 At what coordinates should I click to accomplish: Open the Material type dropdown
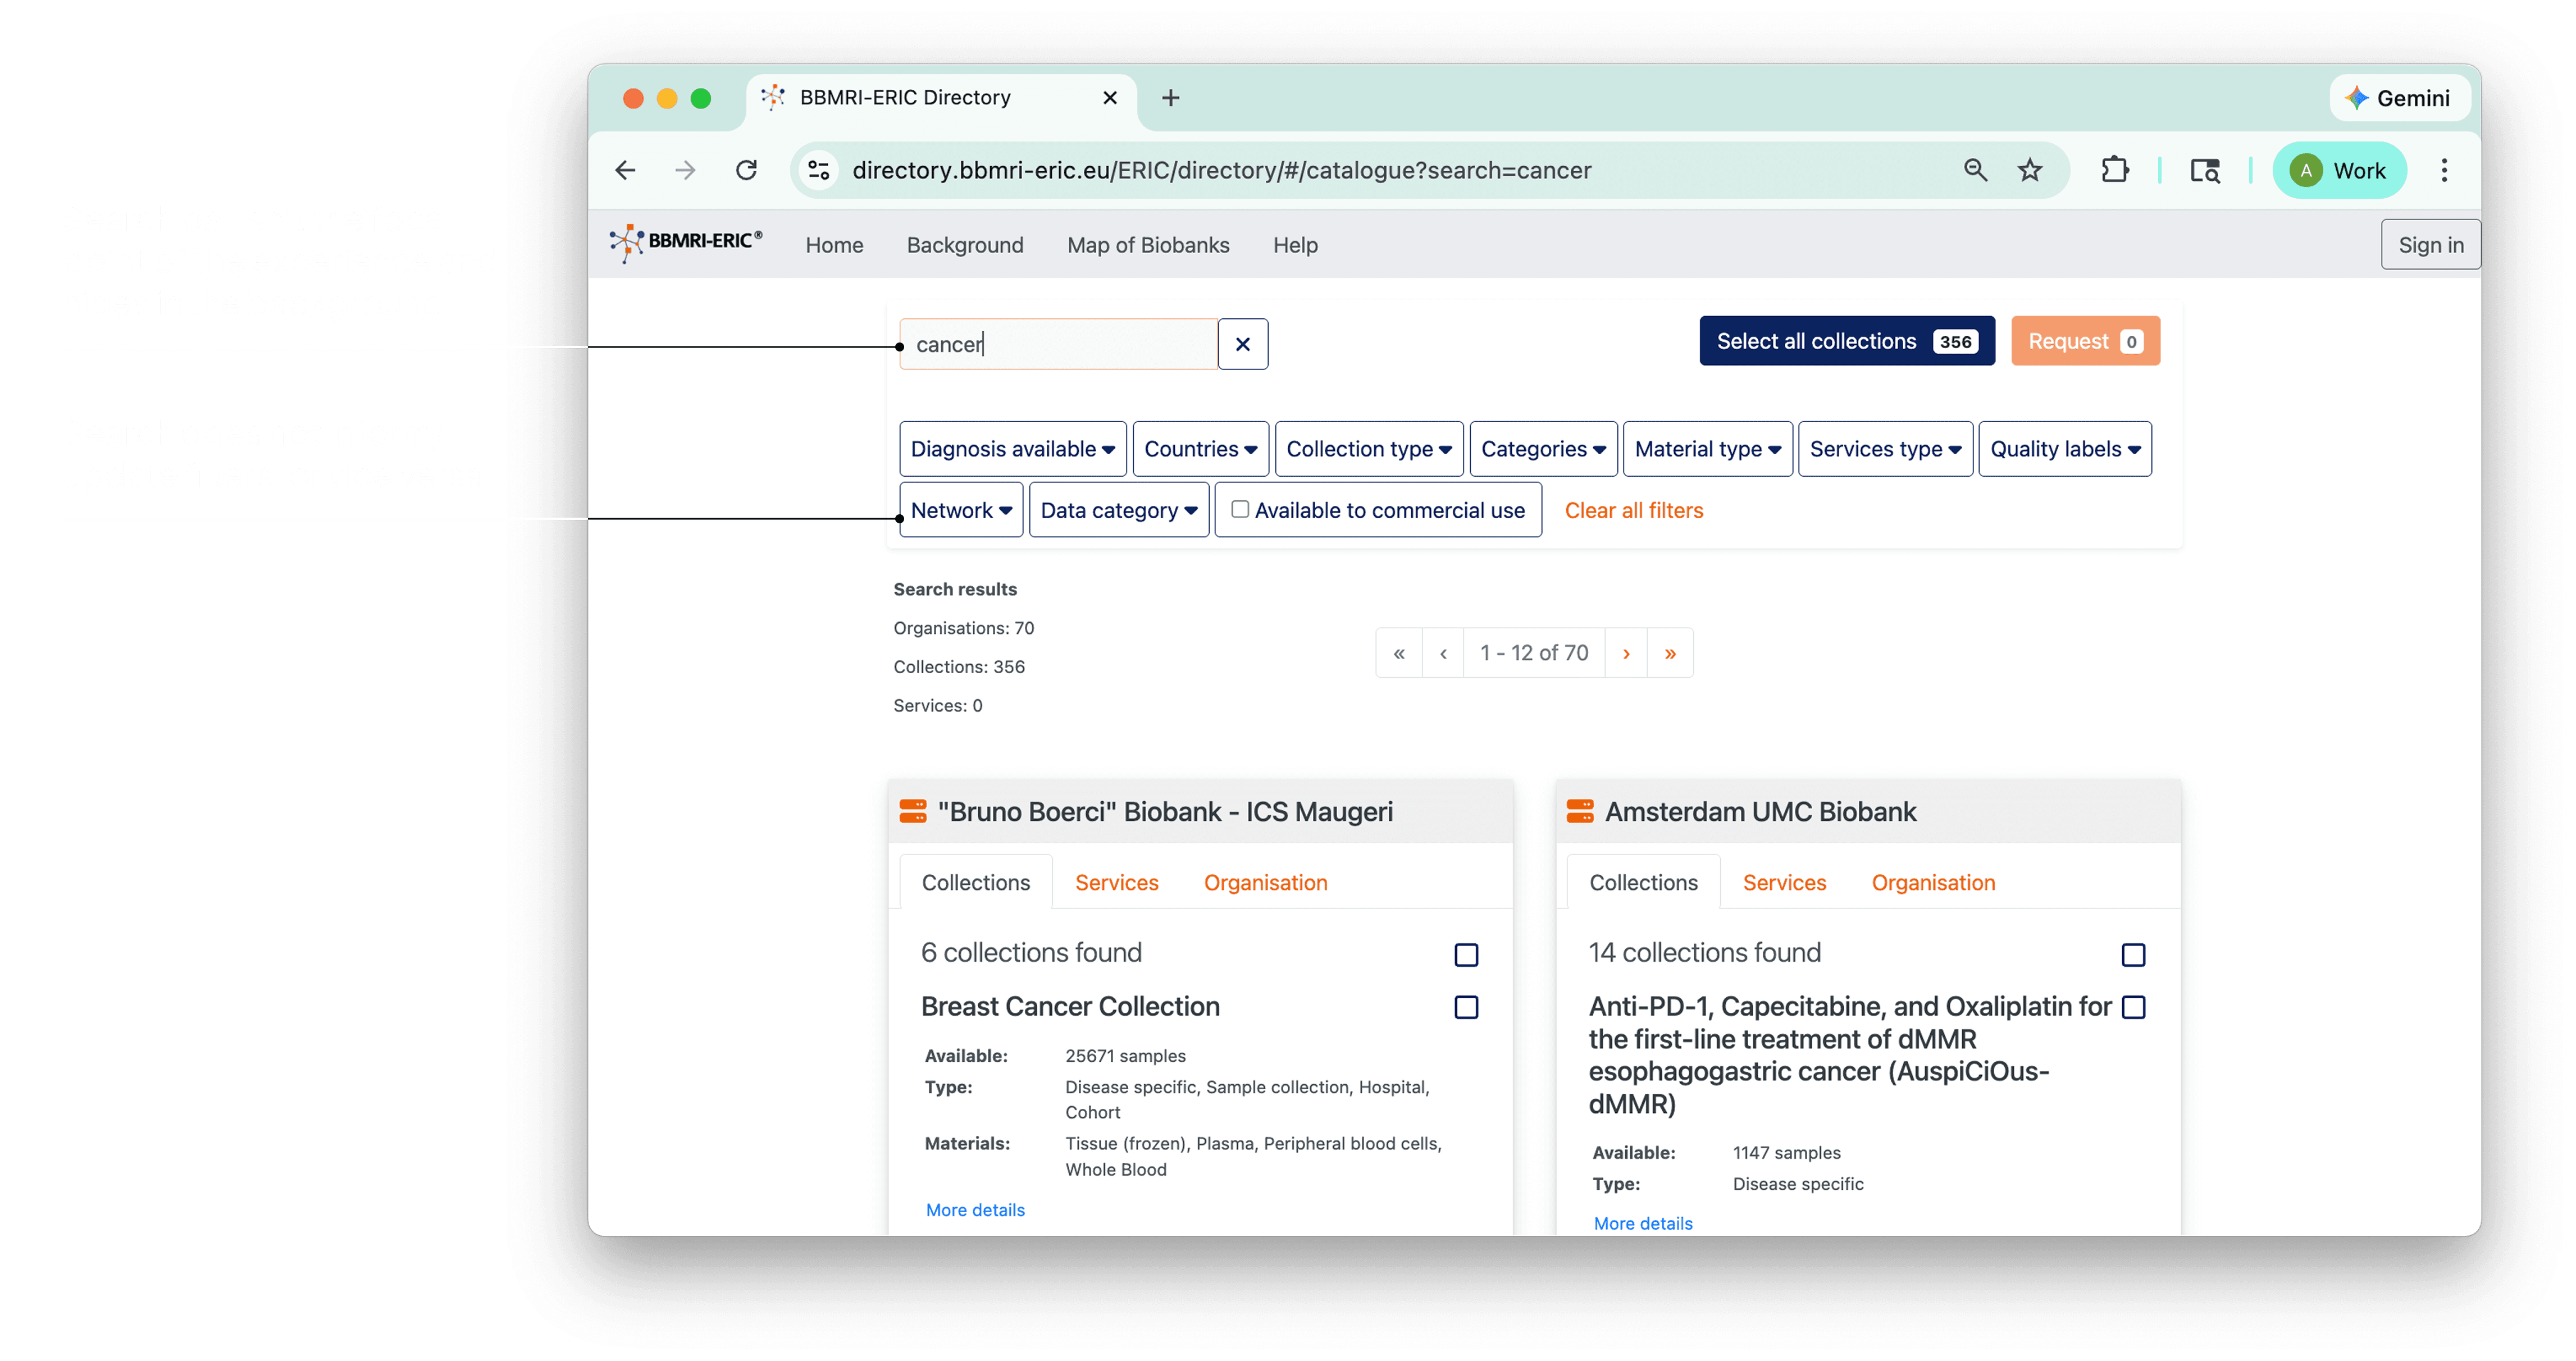[x=1707, y=449]
